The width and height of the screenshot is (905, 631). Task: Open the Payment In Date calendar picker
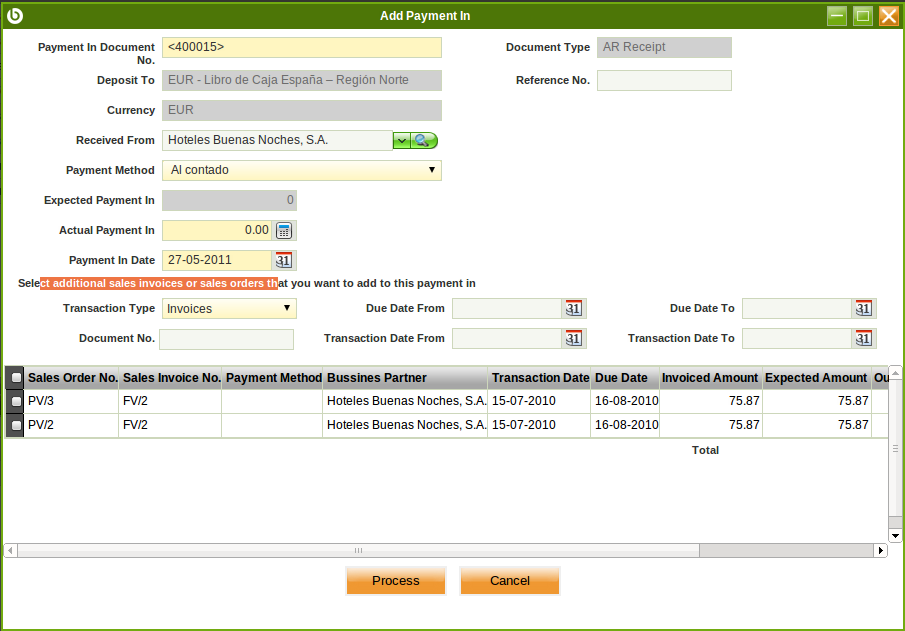tap(284, 260)
